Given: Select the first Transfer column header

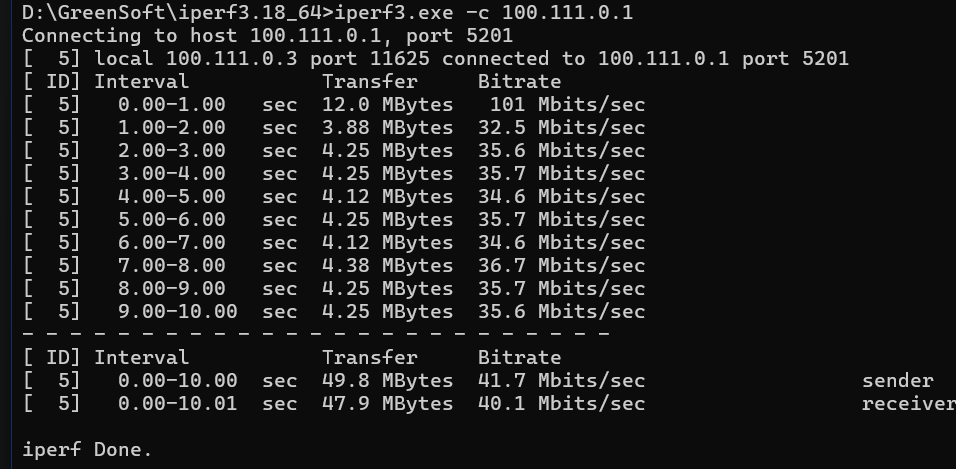Looking at the screenshot, I should (369, 81).
